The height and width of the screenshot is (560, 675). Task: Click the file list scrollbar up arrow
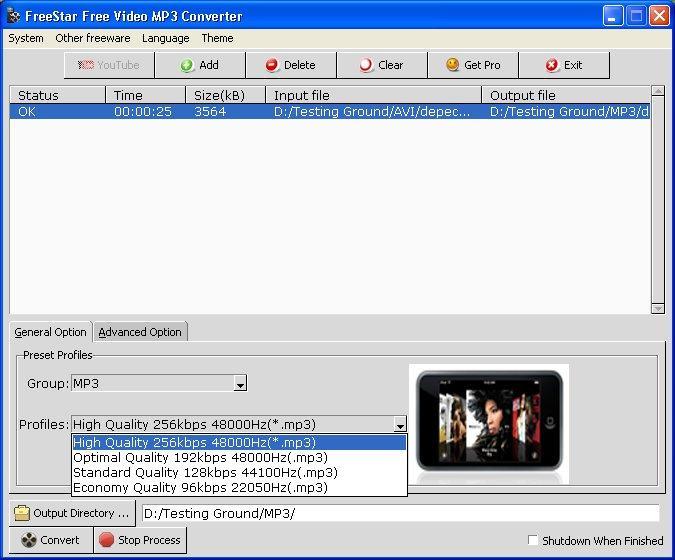click(x=658, y=91)
